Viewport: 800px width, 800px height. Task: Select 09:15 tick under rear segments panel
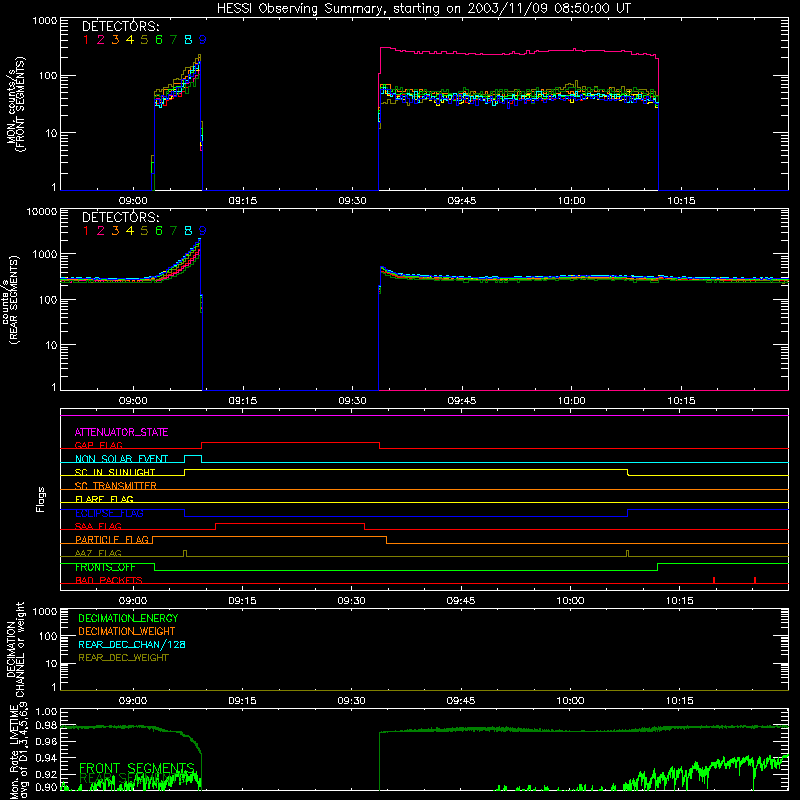point(242,401)
